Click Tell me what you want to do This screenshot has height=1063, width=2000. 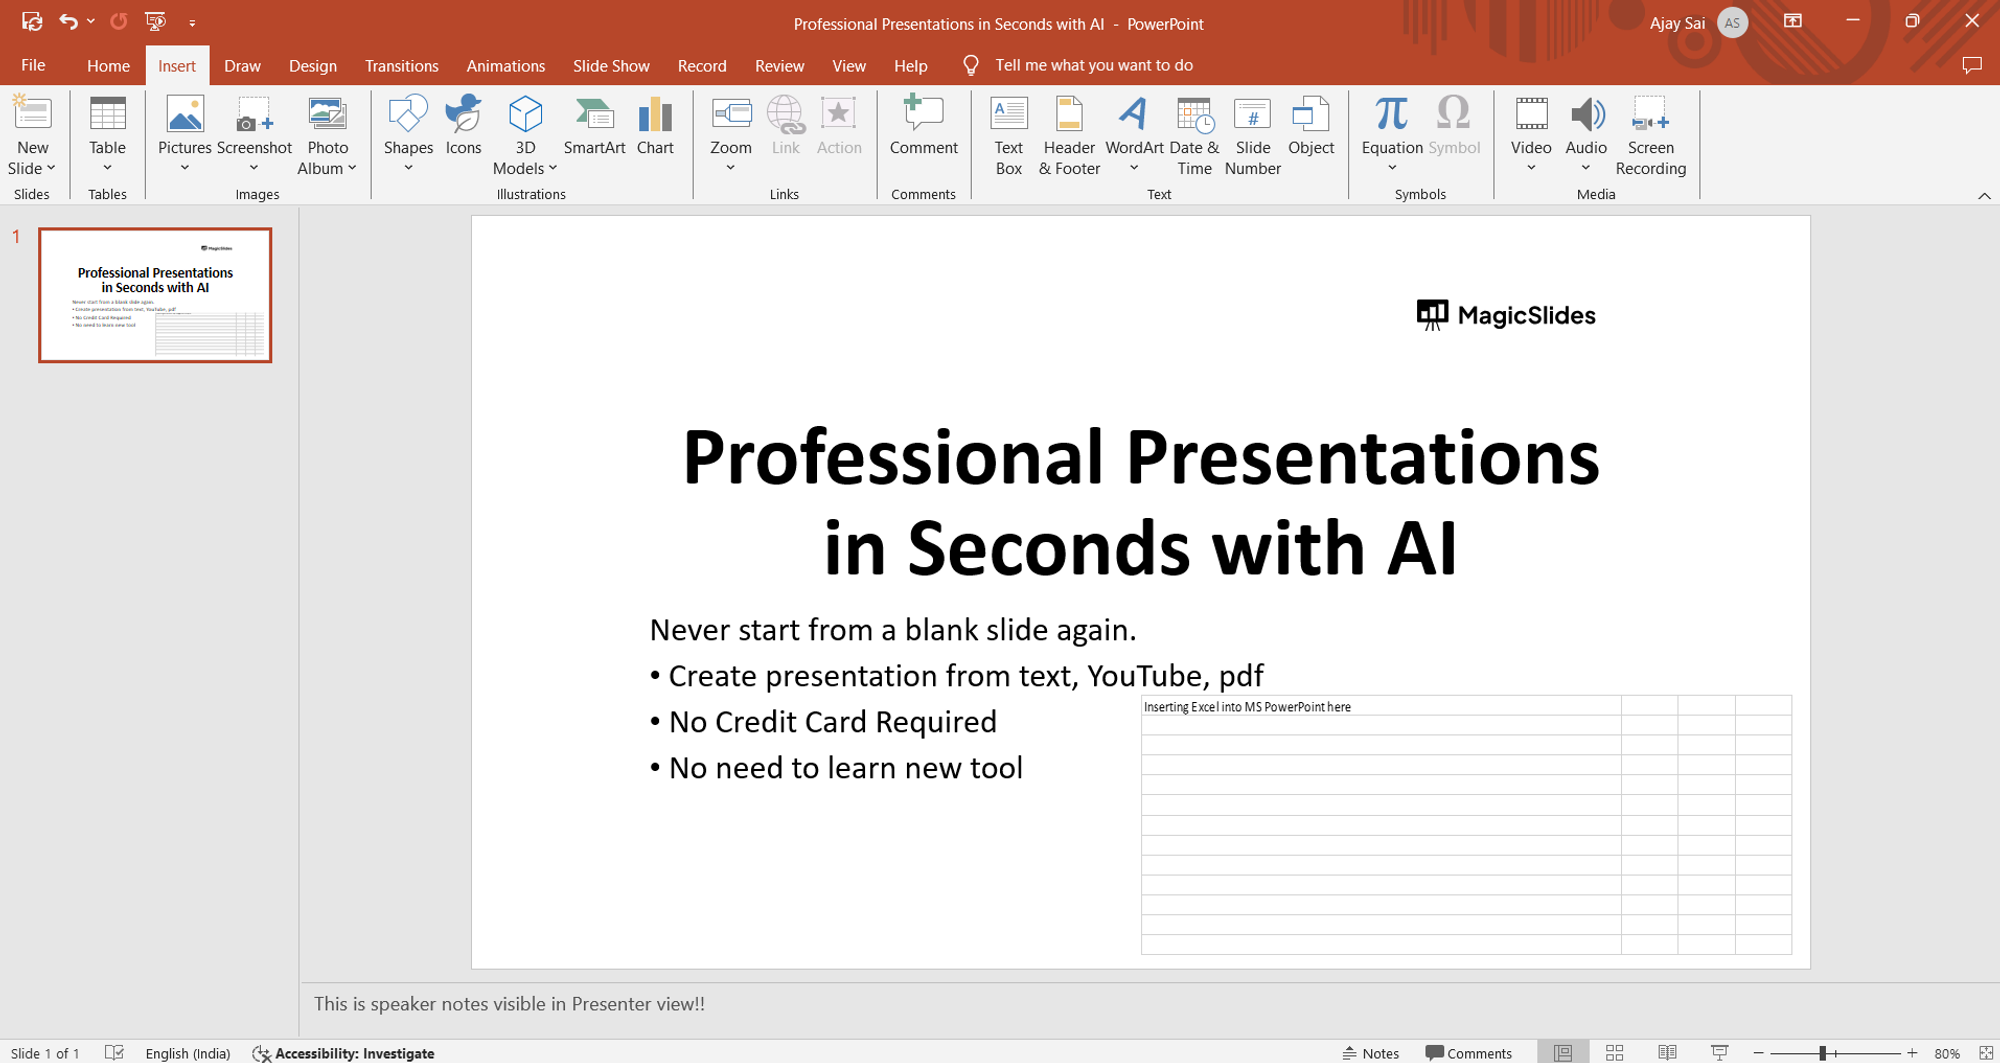(x=1093, y=65)
